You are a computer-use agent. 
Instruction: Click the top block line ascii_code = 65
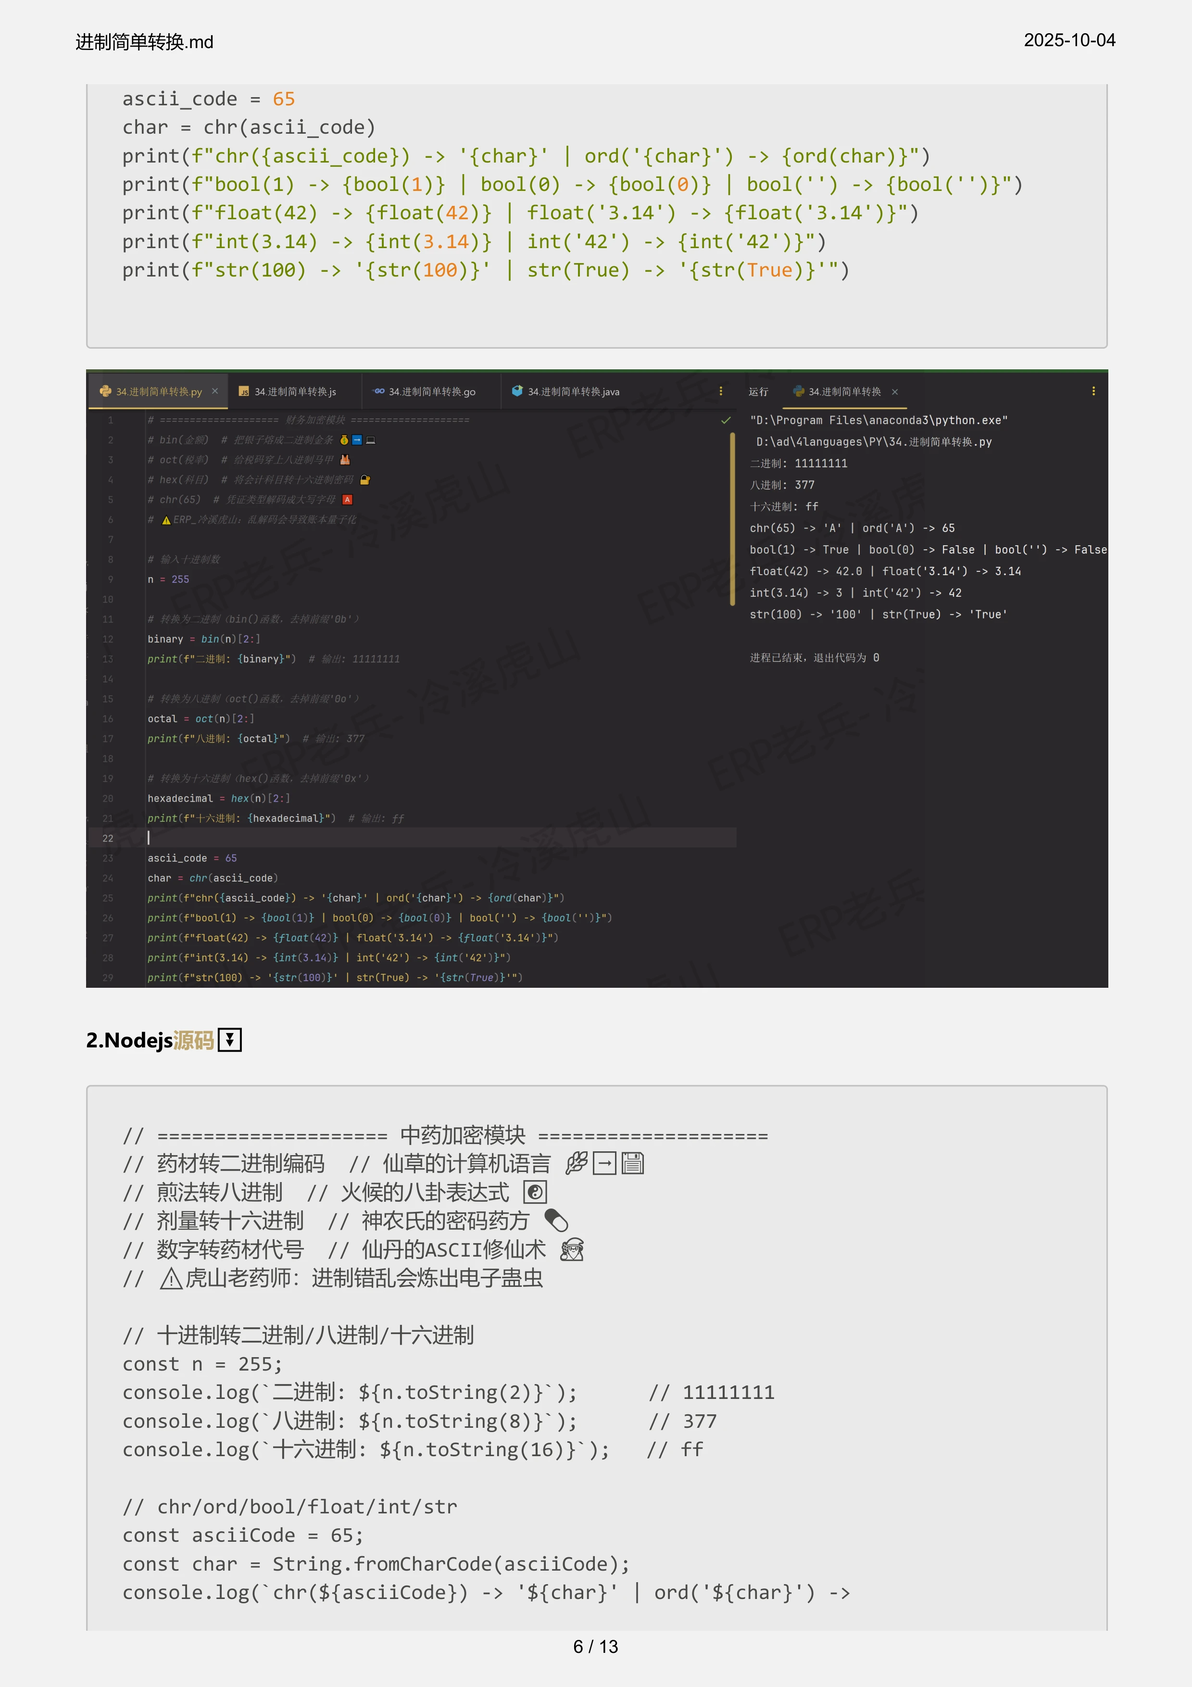click(x=209, y=99)
